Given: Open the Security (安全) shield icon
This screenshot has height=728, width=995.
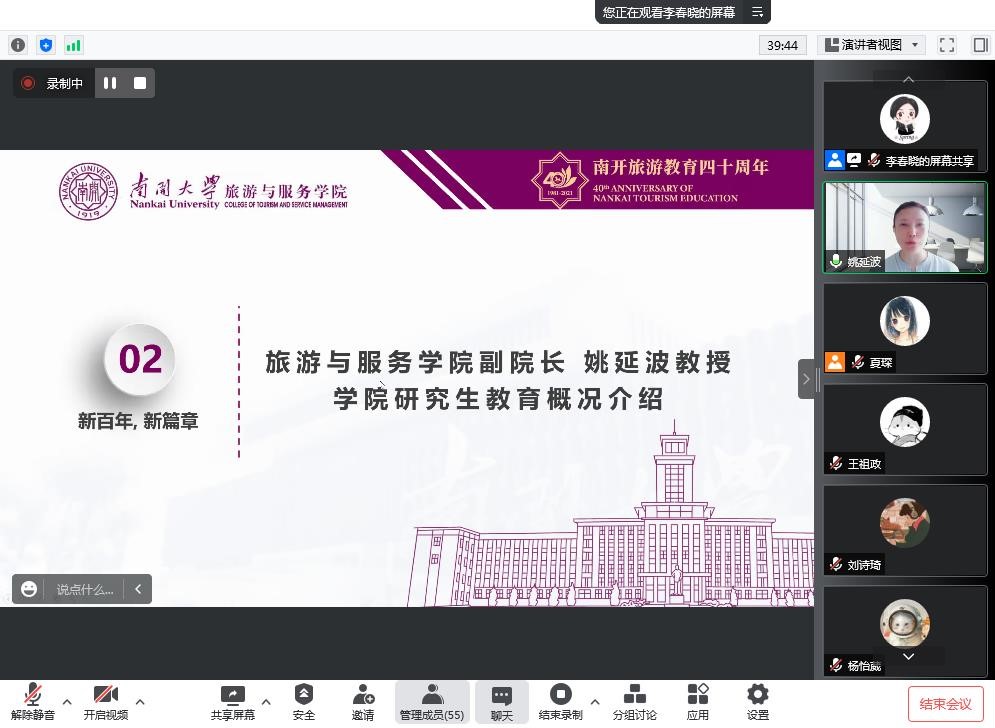Looking at the screenshot, I should [x=304, y=700].
